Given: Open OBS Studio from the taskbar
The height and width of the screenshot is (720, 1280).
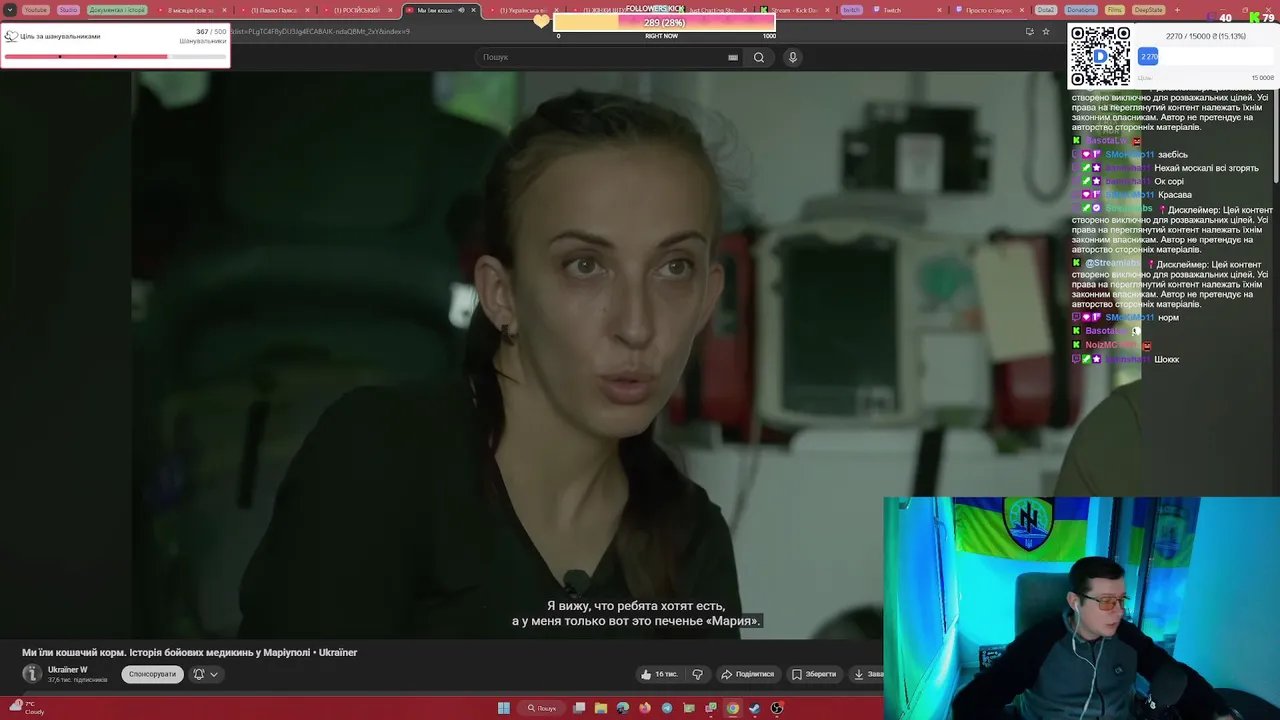Looking at the screenshot, I should tap(777, 708).
